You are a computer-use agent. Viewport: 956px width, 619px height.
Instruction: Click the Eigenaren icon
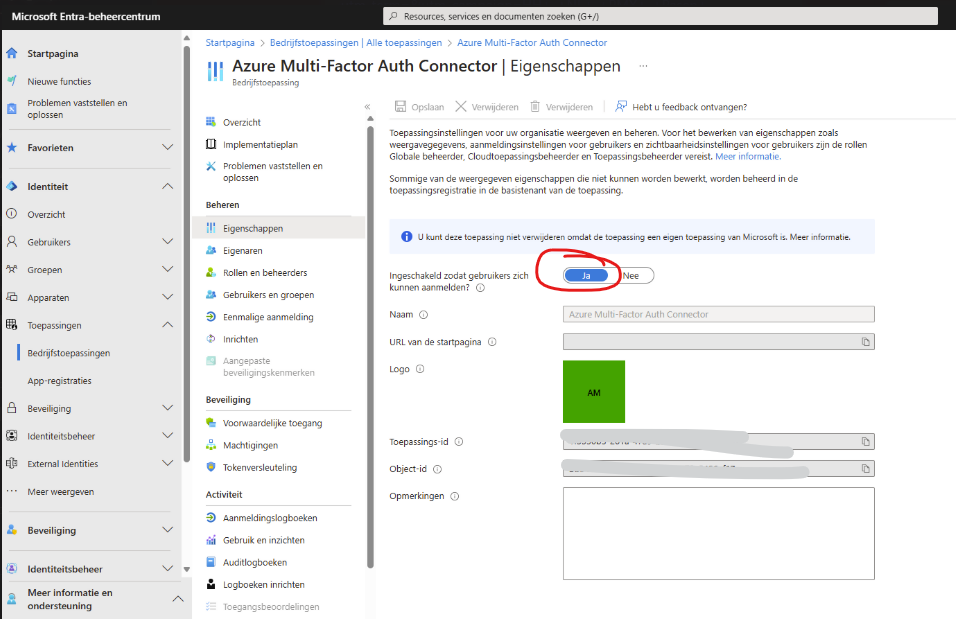pyautogui.click(x=211, y=251)
